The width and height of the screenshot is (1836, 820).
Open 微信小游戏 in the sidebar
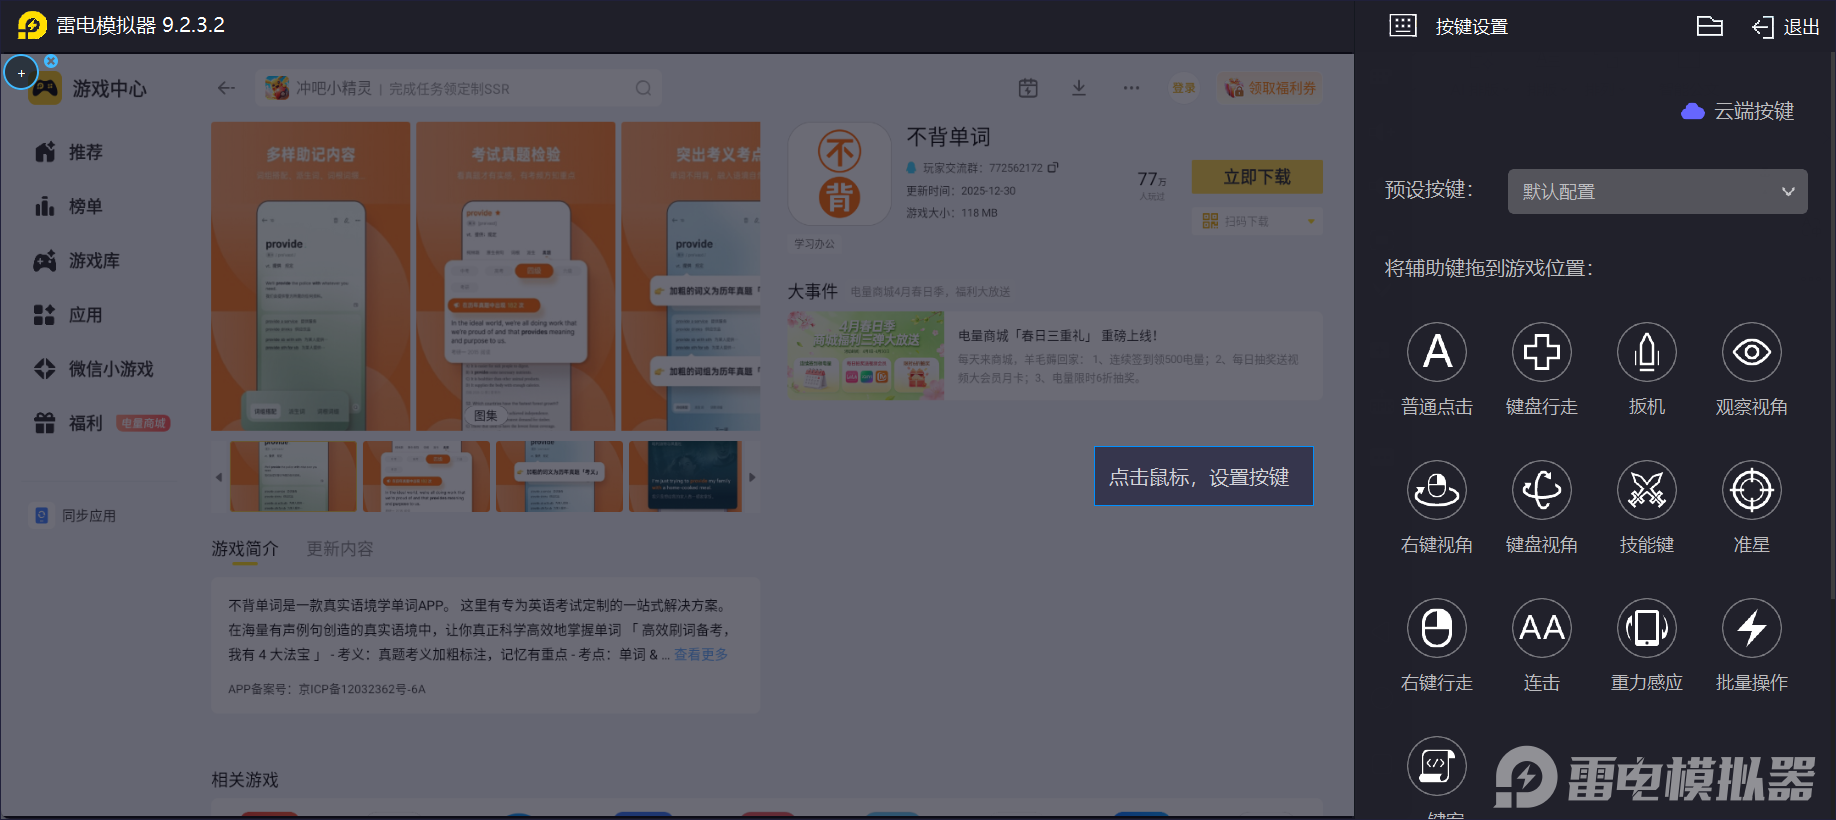coord(94,369)
